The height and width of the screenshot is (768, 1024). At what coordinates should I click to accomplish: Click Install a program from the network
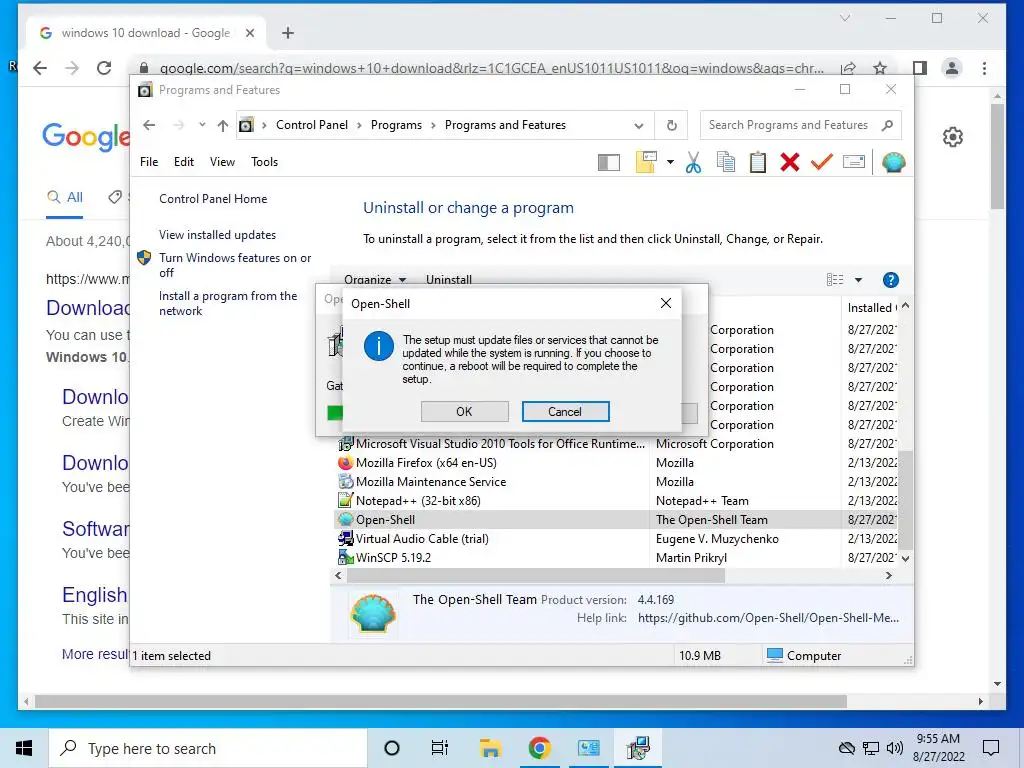click(228, 303)
